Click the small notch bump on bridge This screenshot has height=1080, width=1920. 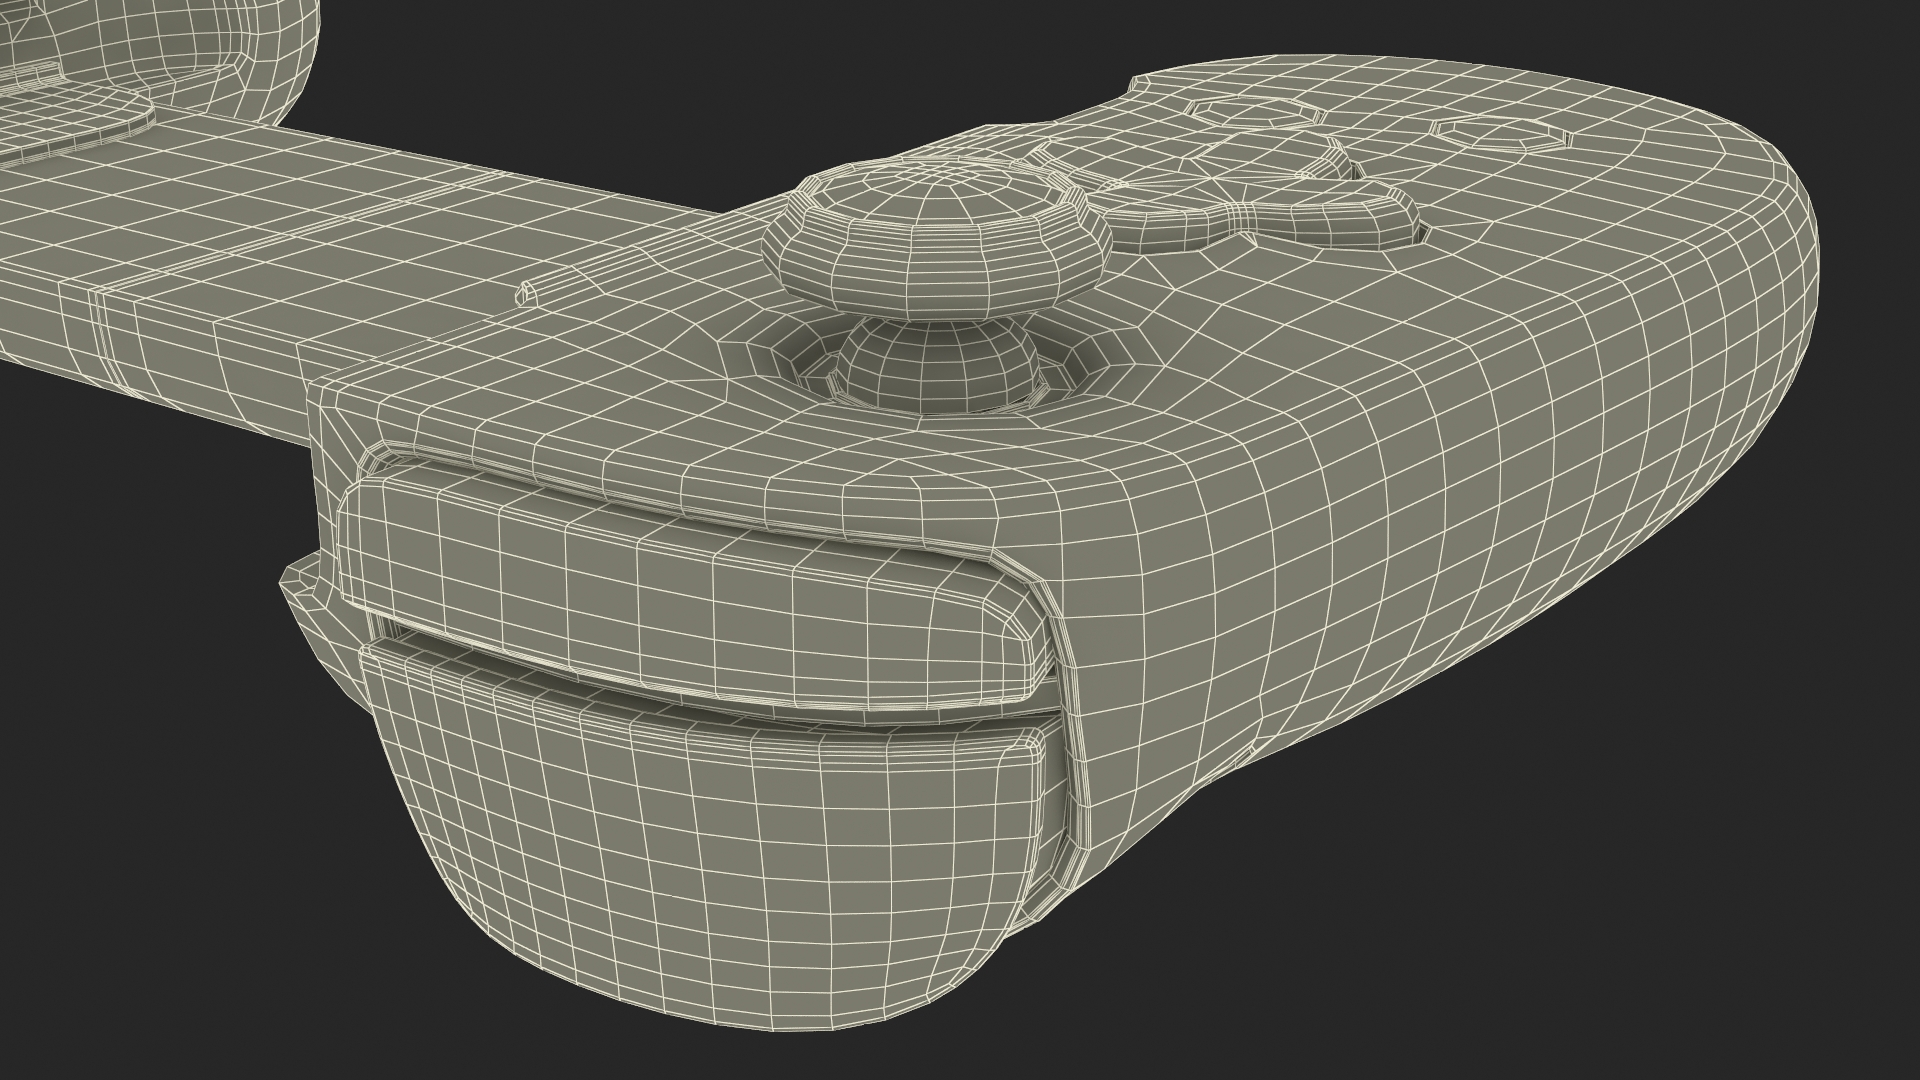[x=528, y=292]
